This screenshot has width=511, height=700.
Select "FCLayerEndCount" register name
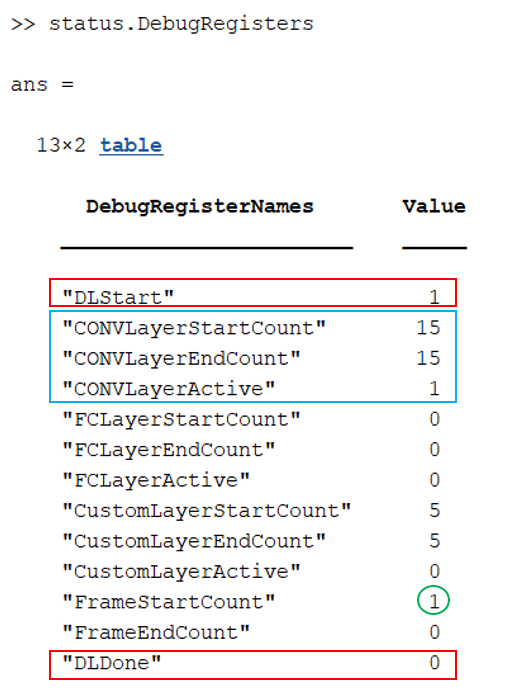(168, 450)
